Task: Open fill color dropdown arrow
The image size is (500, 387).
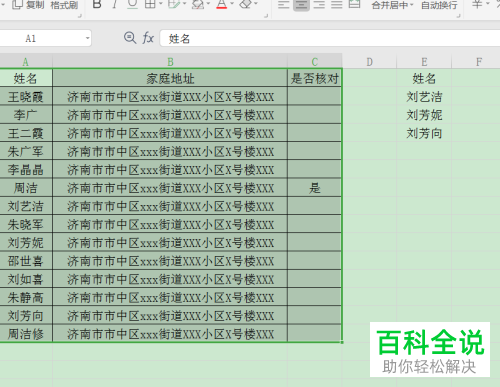Action: pos(209,4)
